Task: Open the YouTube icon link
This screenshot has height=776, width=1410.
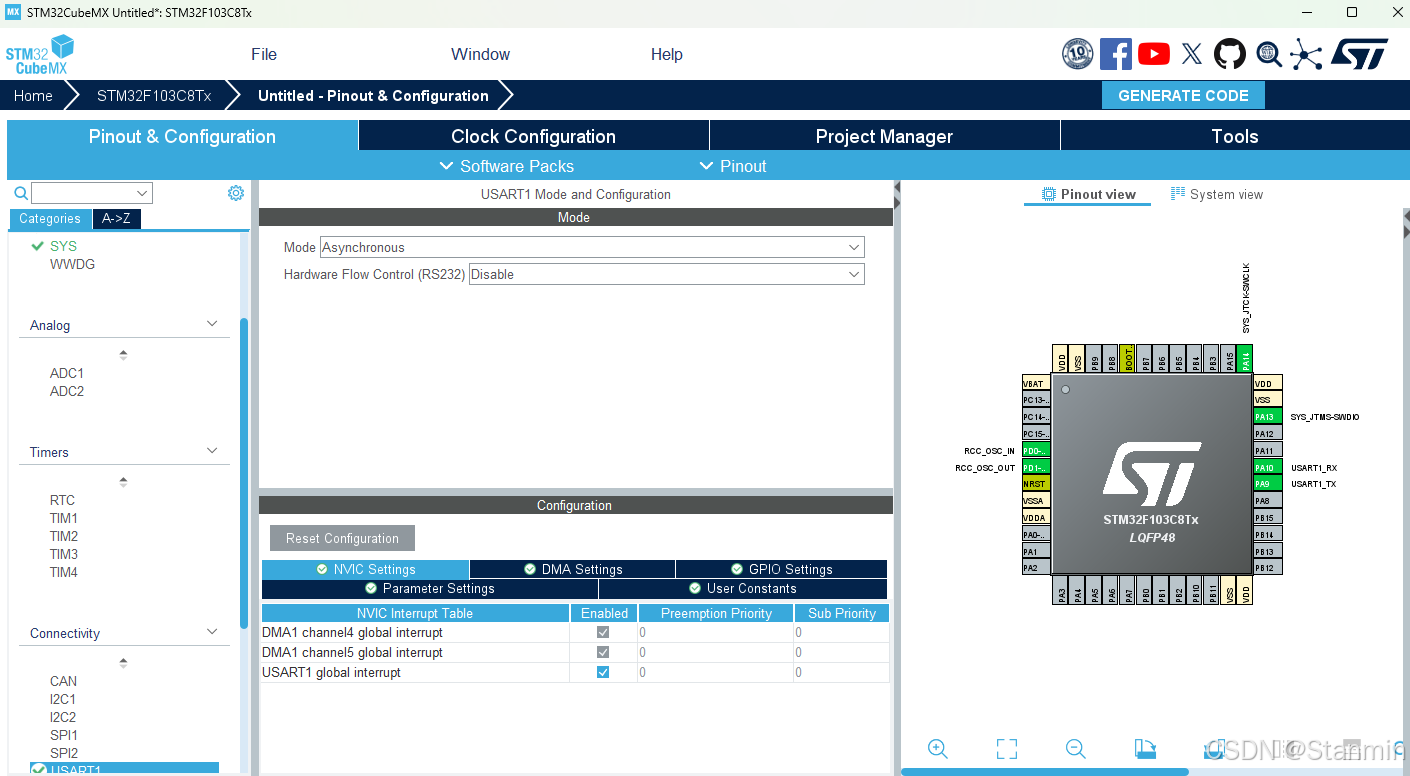Action: (1153, 54)
